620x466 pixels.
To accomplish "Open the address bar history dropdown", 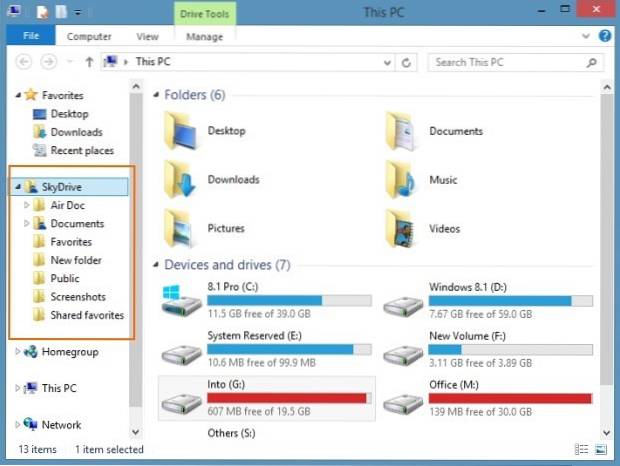I will pyautogui.click(x=386, y=62).
